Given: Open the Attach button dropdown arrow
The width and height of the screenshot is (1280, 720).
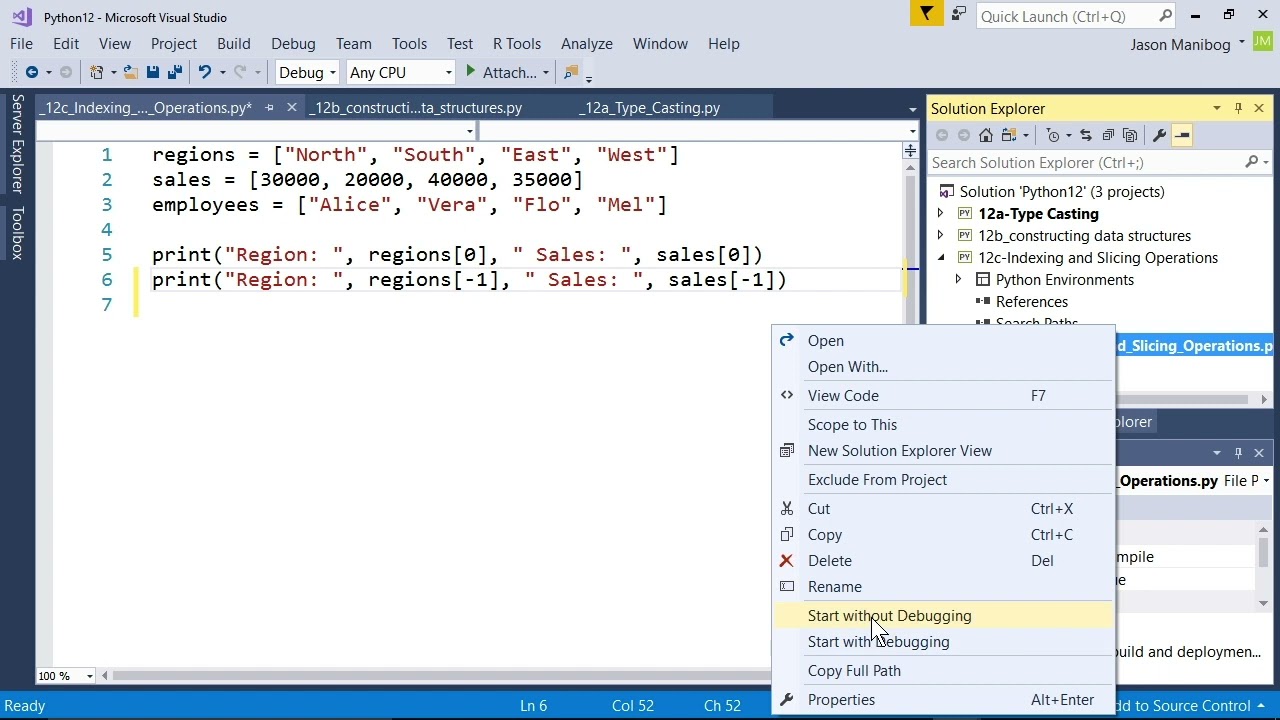Looking at the screenshot, I should point(545,72).
